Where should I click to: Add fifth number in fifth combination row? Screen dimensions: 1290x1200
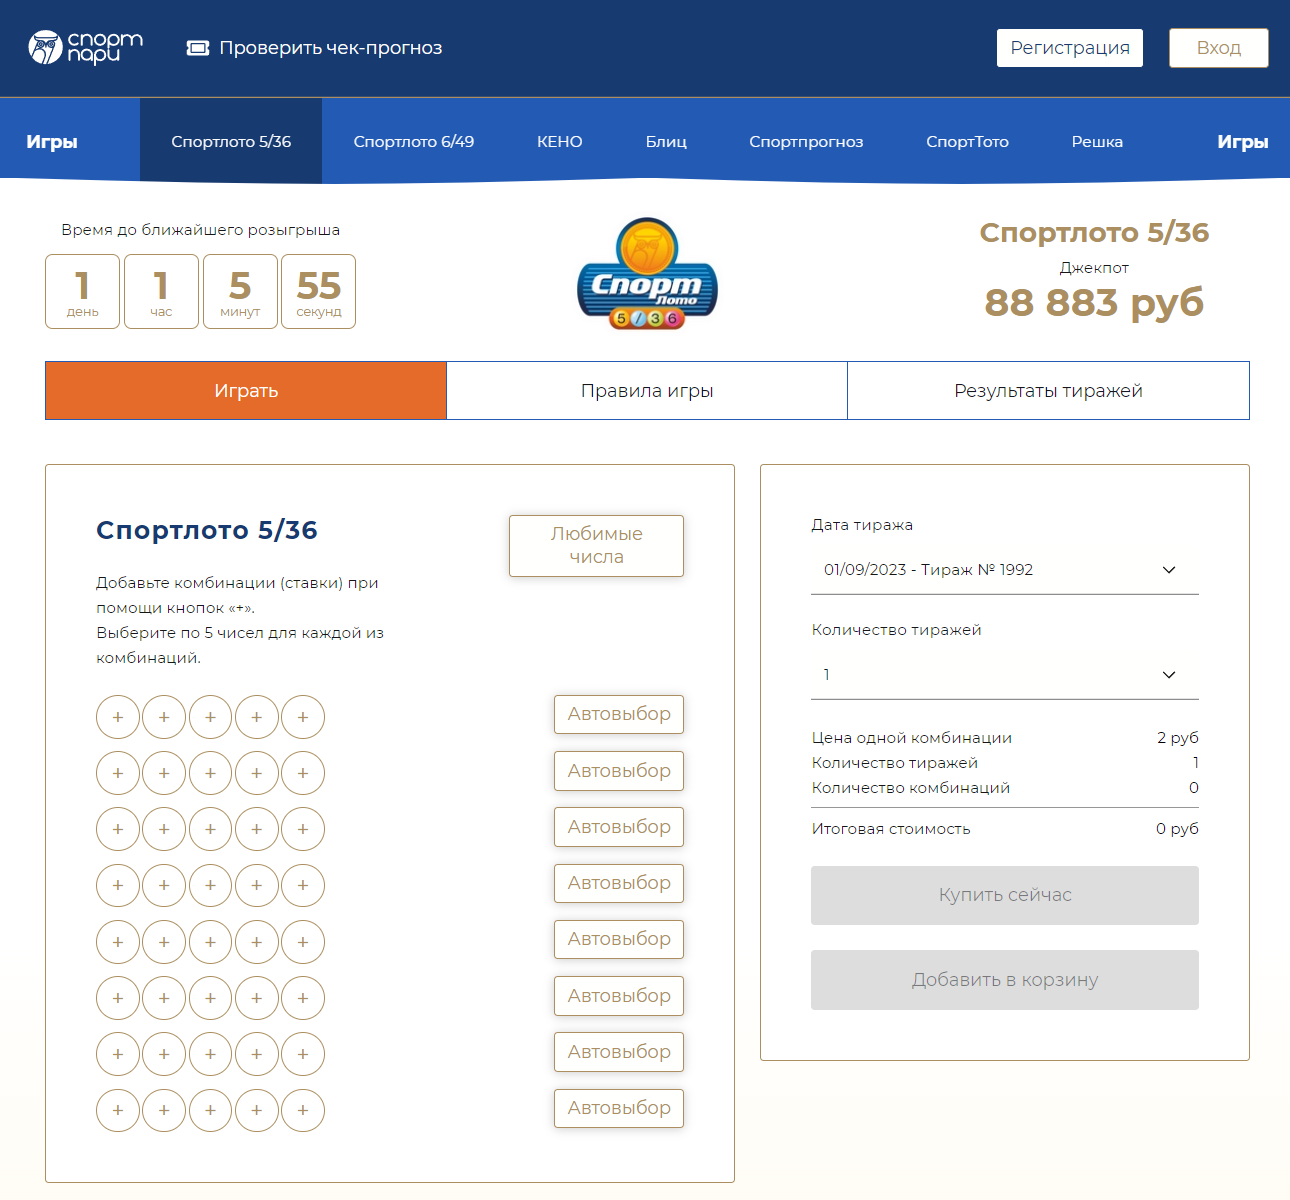click(303, 942)
